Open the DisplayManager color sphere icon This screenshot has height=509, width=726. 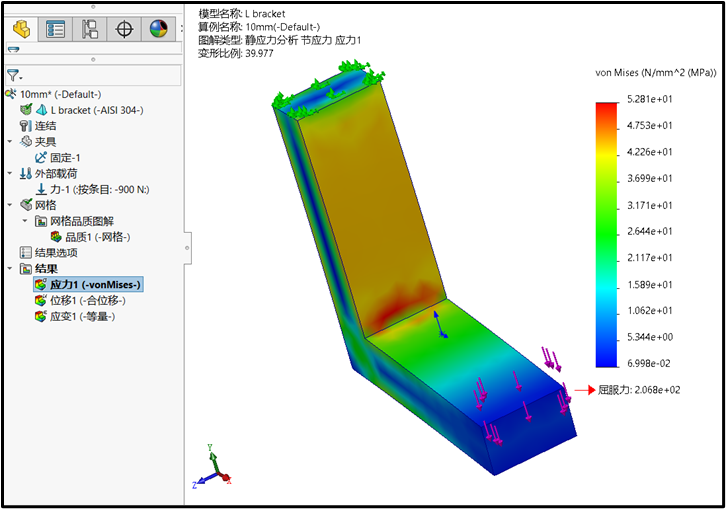(158, 28)
